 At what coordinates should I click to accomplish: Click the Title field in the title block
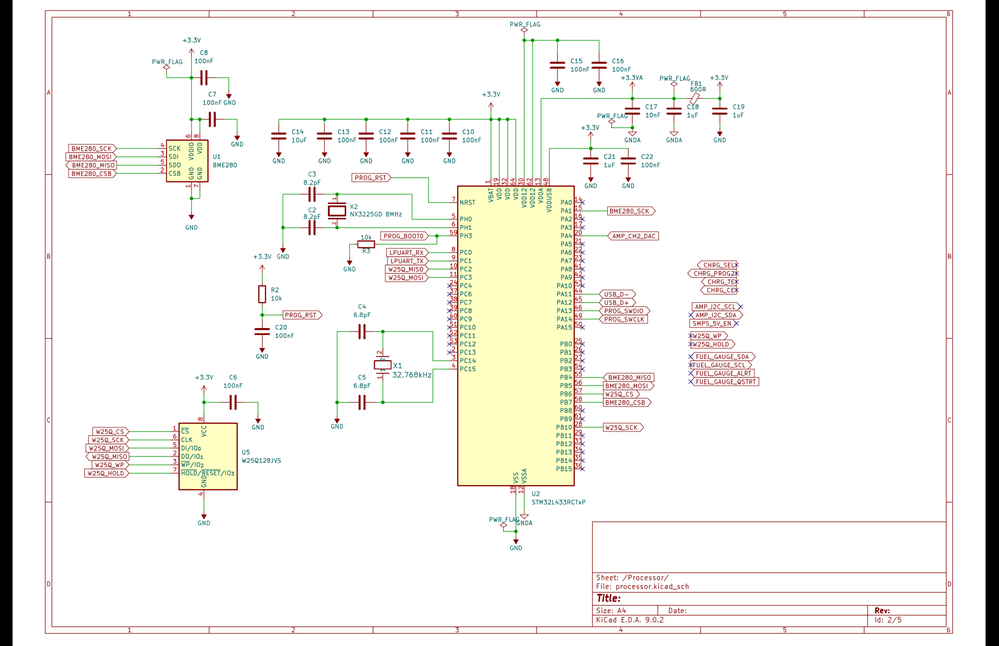(x=609, y=597)
